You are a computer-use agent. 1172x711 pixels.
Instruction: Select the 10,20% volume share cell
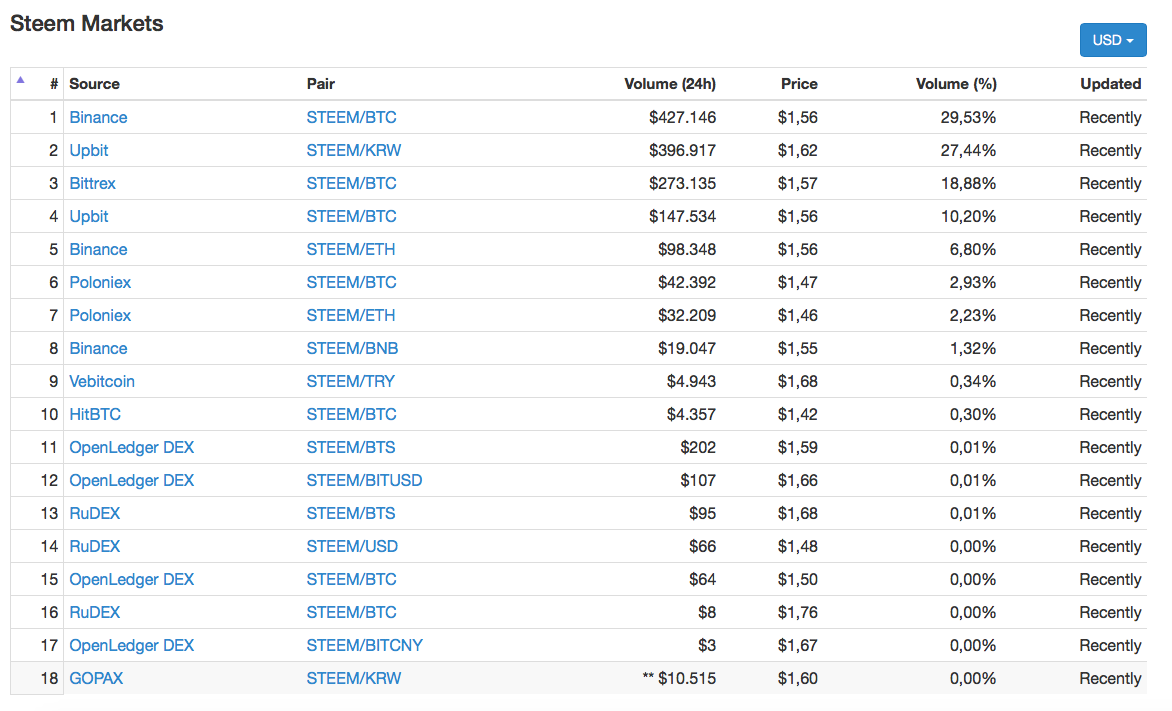968,216
